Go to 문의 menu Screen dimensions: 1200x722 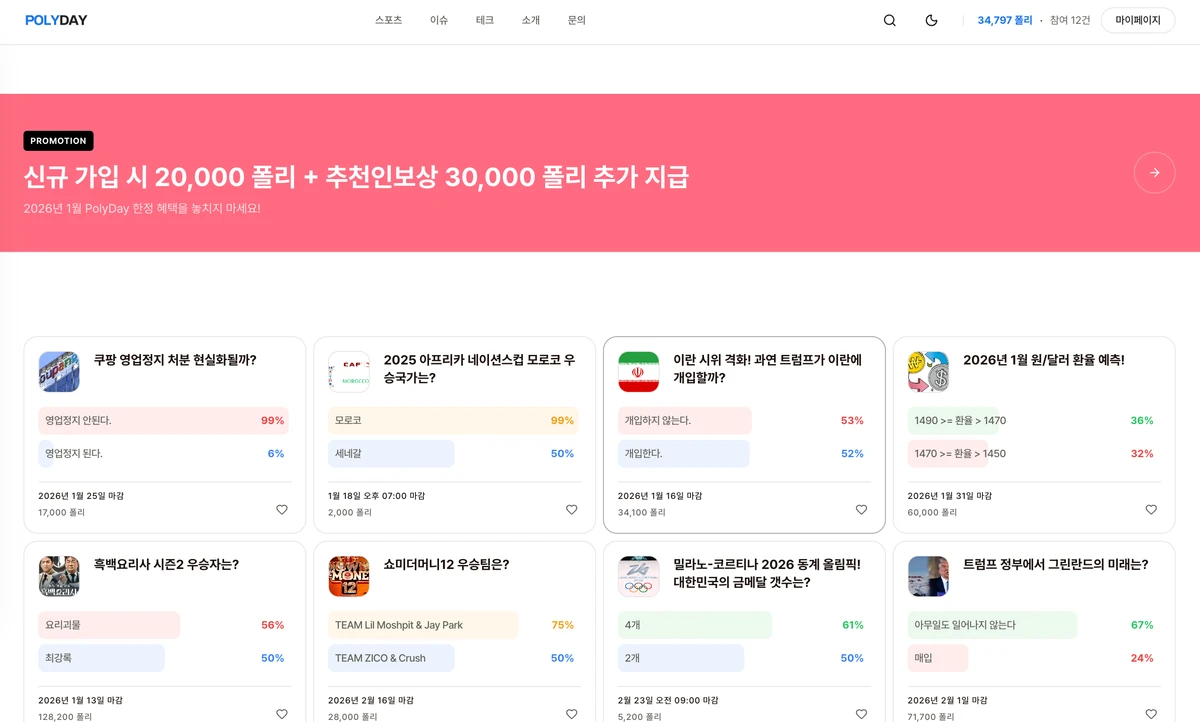(x=577, y=20)
